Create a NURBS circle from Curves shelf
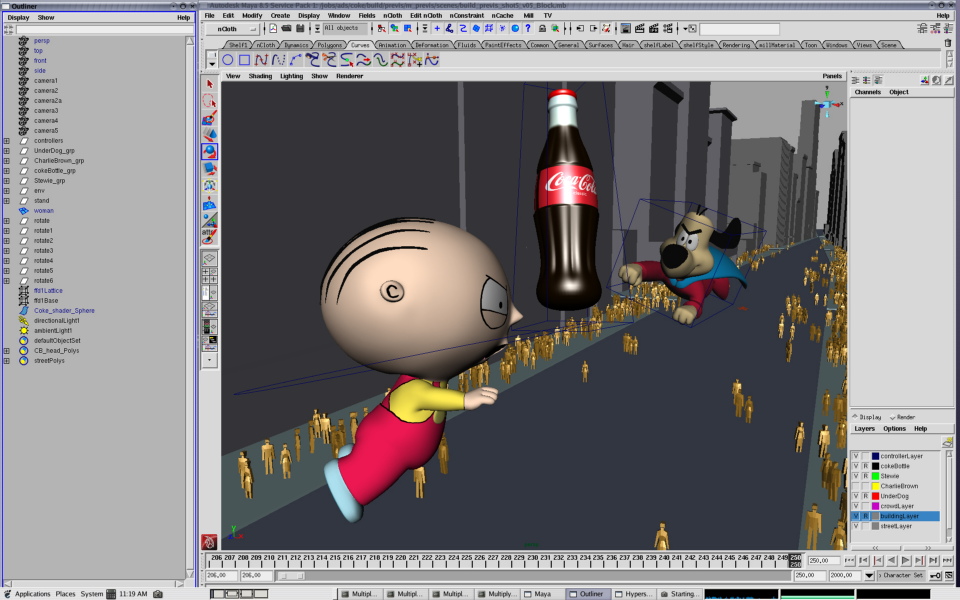The image size is (960, 600). coord(228,60)
